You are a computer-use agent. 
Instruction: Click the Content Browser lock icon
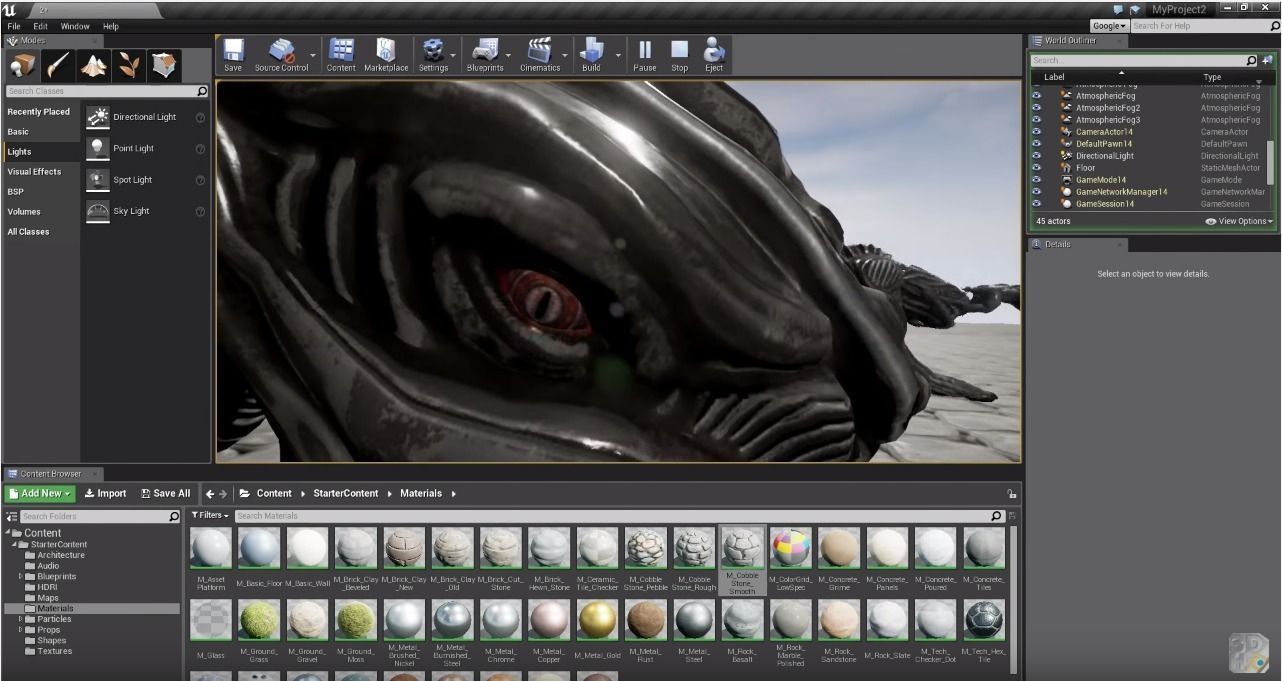(x=1011, y=494)
